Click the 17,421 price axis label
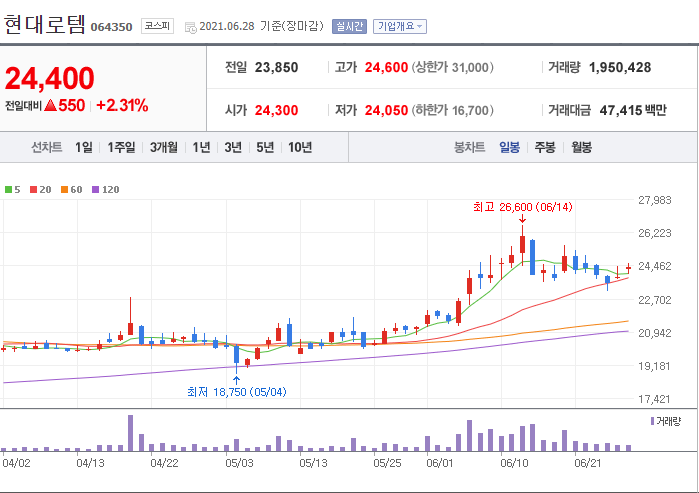 [654, 399]
